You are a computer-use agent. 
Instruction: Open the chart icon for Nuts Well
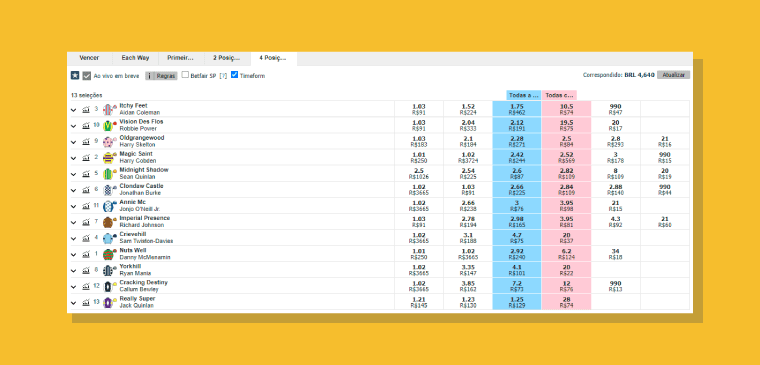tap(86, 254)
